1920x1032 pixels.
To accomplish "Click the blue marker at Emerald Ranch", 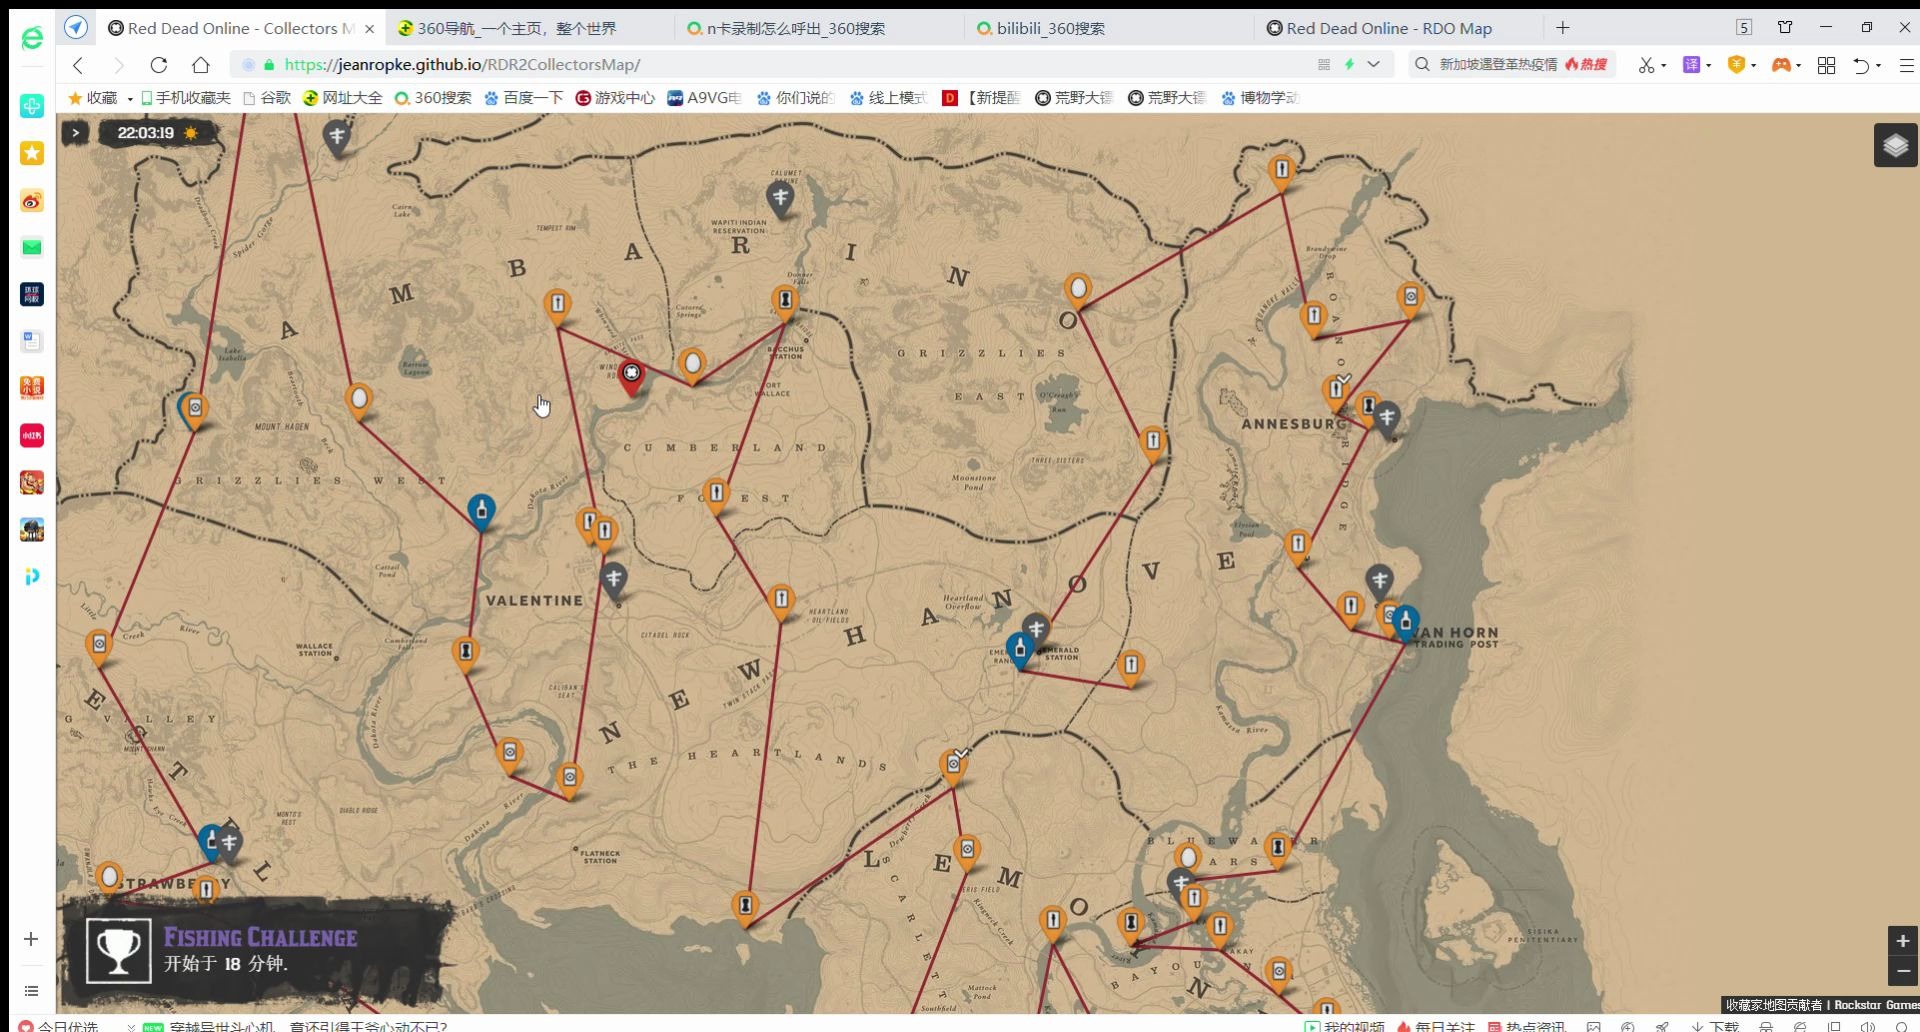I will [x=1019, y=650].
